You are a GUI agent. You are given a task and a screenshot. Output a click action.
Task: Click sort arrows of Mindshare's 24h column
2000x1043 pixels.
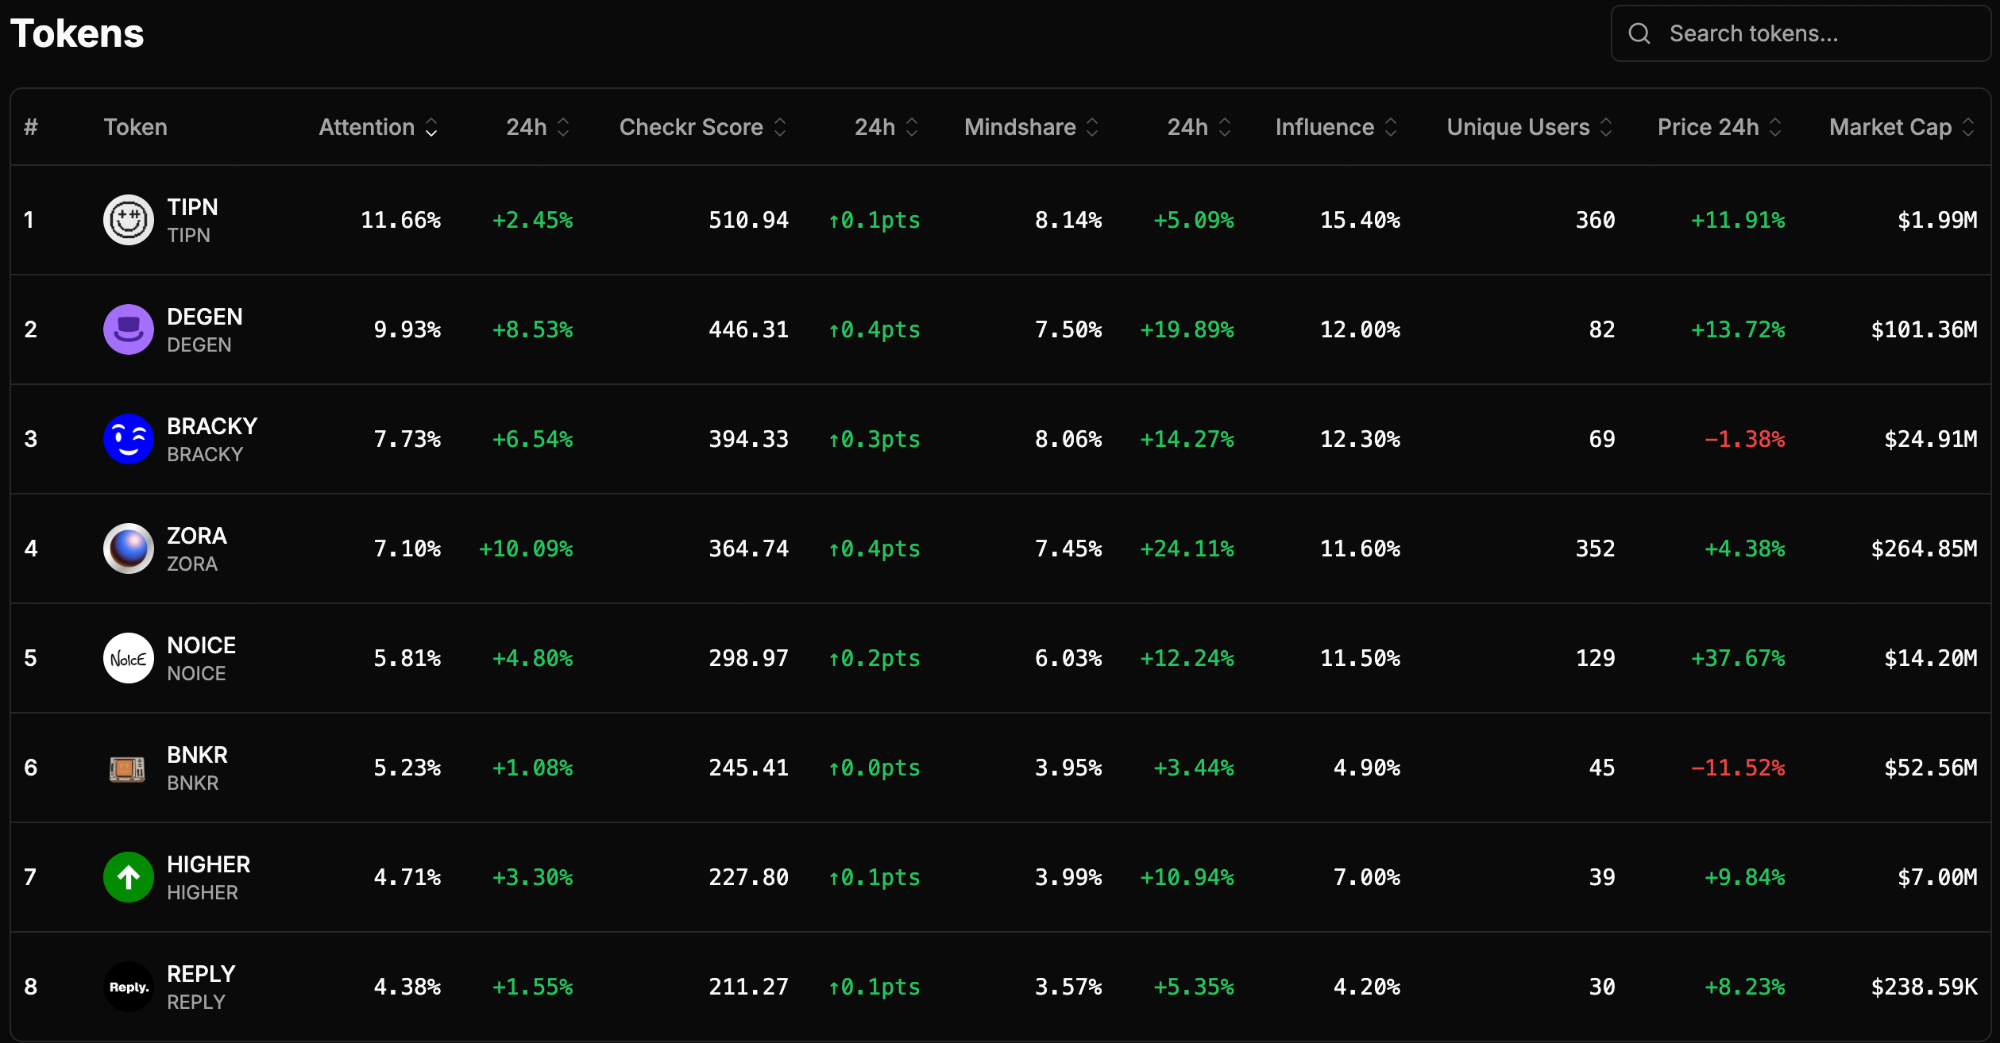click(x=1225, y=128)
